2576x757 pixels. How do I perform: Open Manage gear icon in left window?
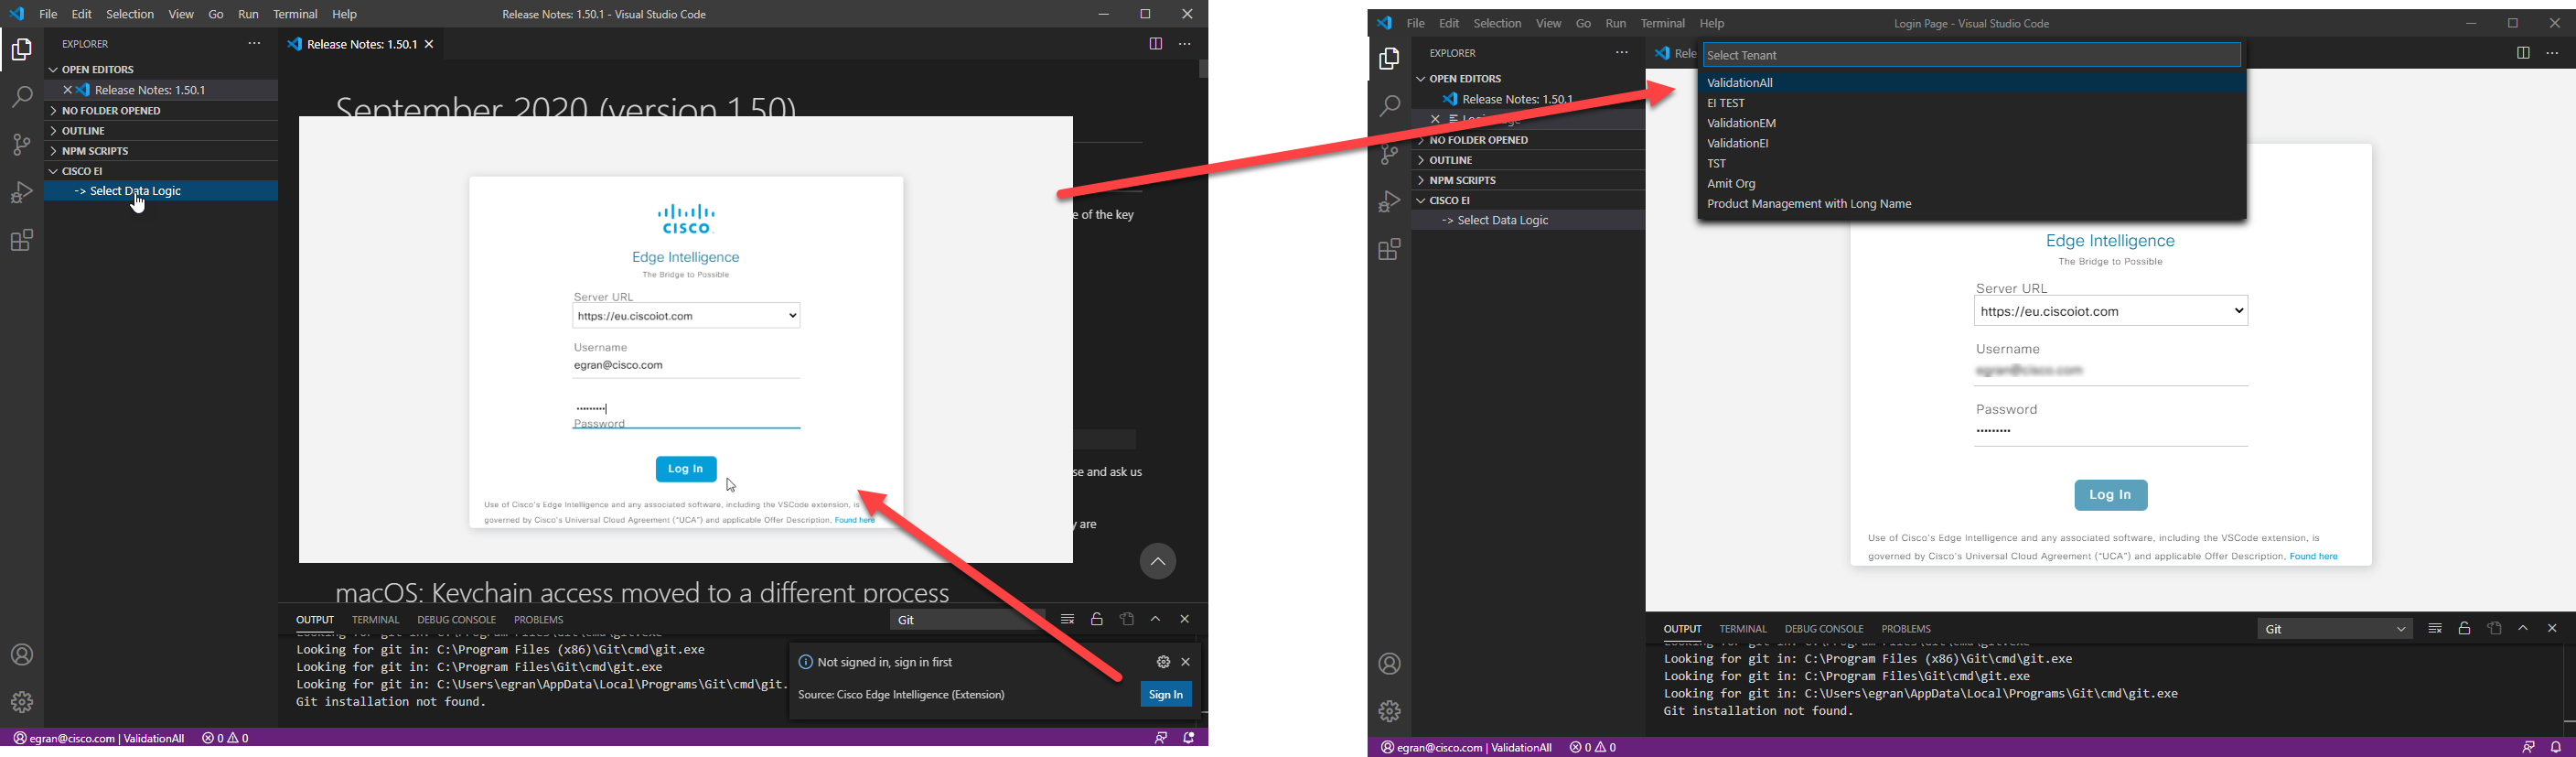[21, 702]
